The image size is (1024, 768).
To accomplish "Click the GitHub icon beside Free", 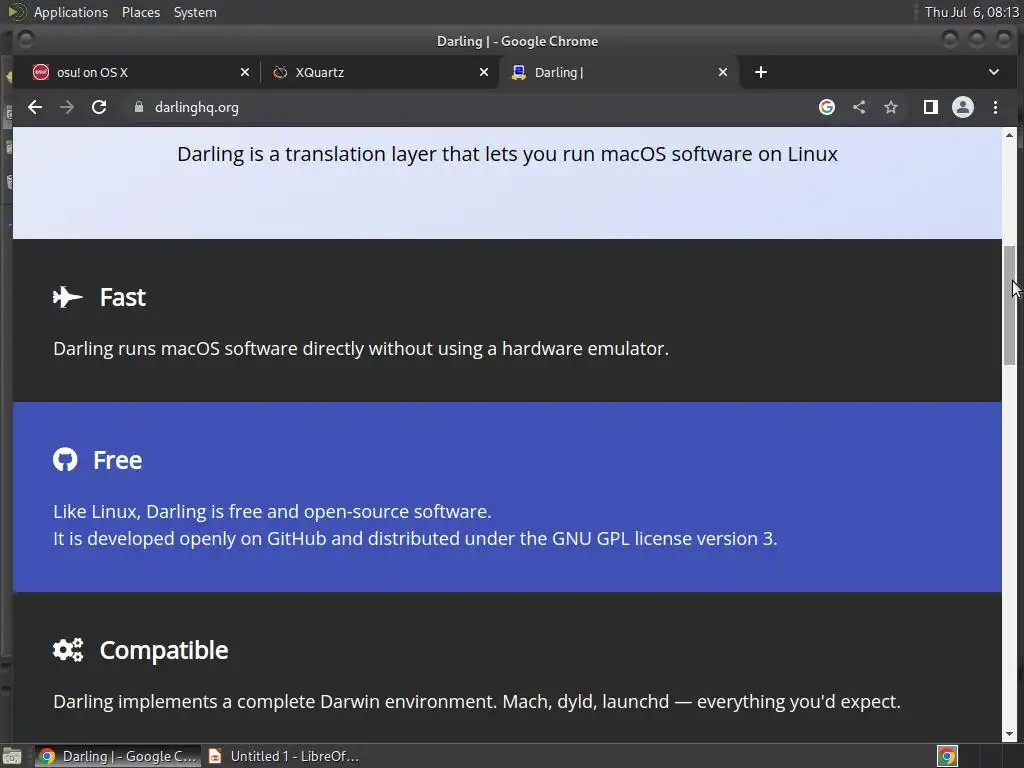I will [65, 460].
